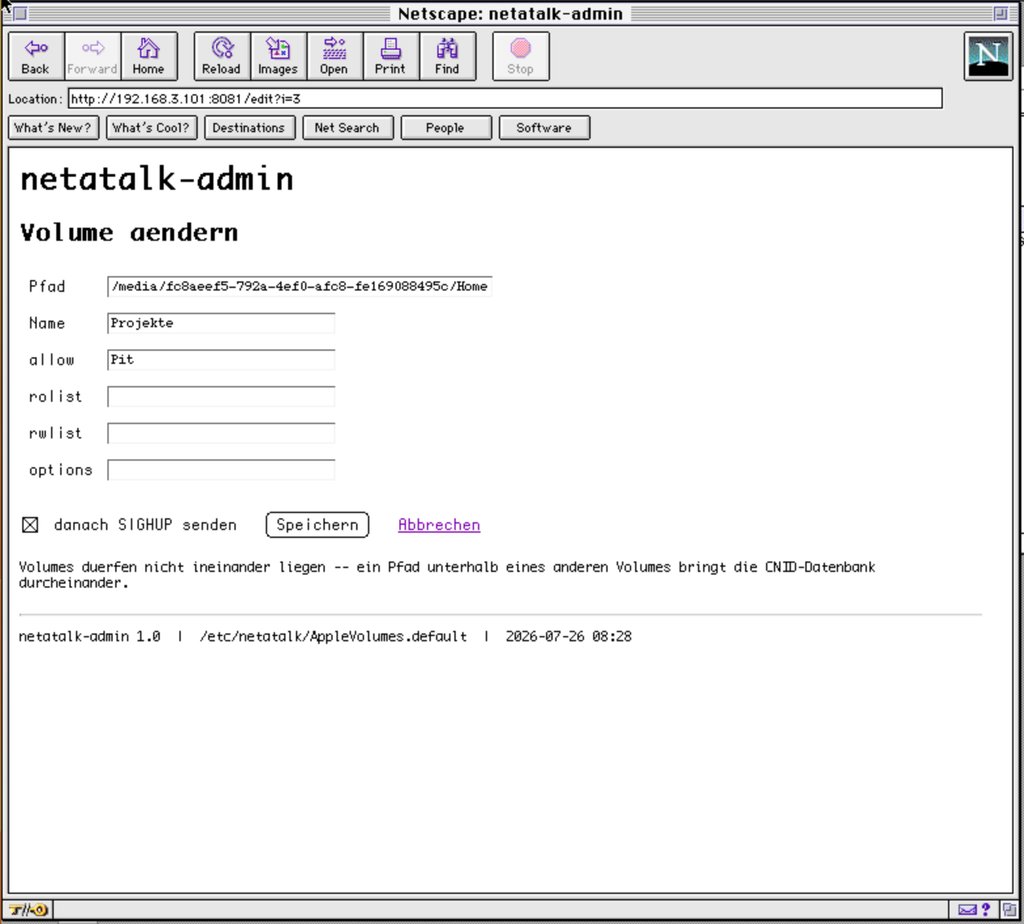Open mail via envelope icon in status bar
This screenshot has width=1024, height=924.
tap(967, 909)
